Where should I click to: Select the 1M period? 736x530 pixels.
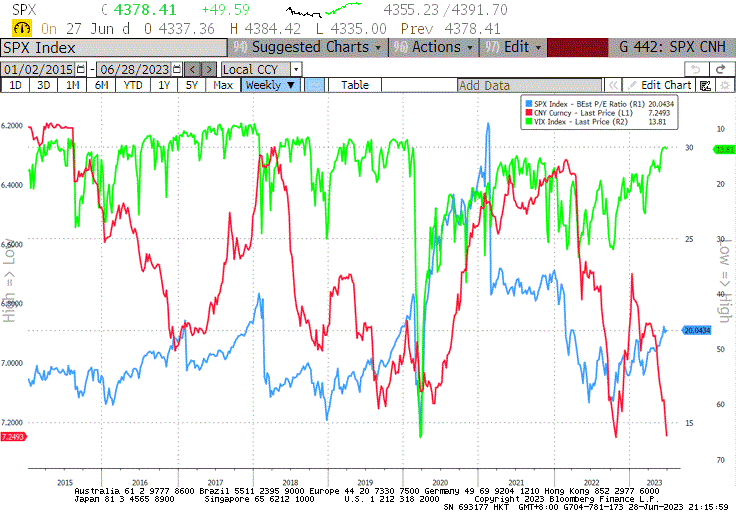click(x=72, y=85)
